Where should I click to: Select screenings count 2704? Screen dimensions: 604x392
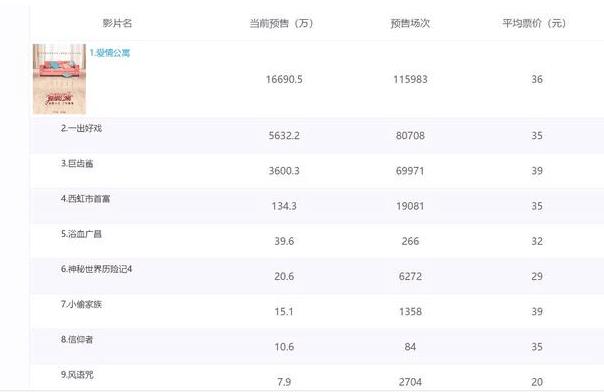coord(410,382)
